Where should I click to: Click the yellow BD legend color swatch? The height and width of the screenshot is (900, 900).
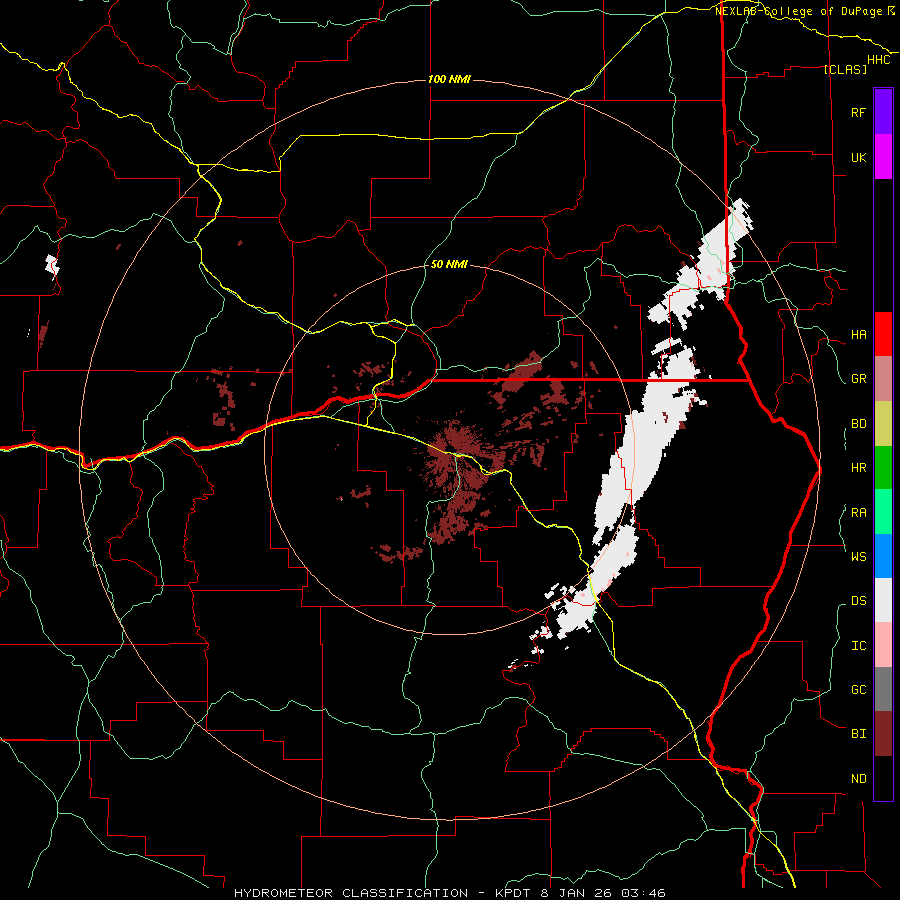(x=883, y=423)
